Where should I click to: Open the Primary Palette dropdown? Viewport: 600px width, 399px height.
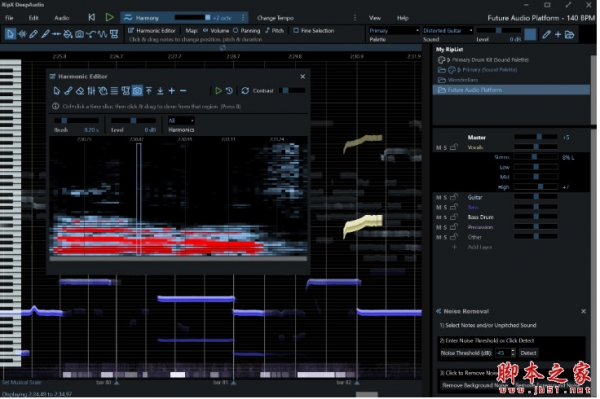395,31
